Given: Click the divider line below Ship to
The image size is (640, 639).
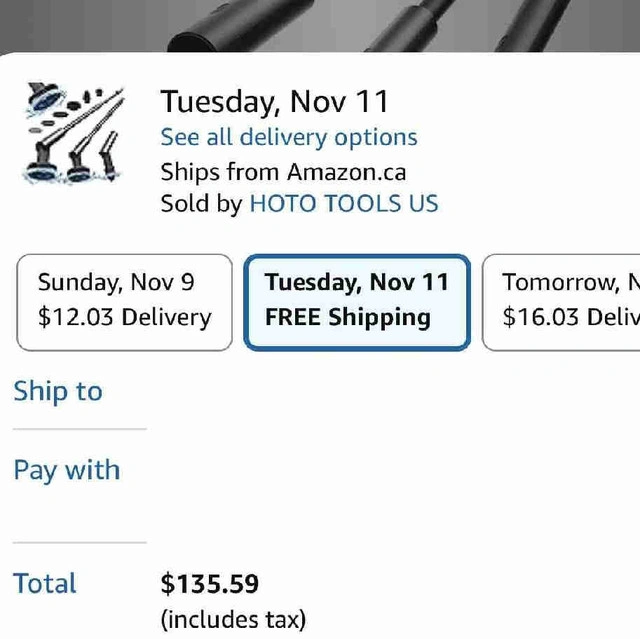Looking at the screenshot, I should click(80, 429).
